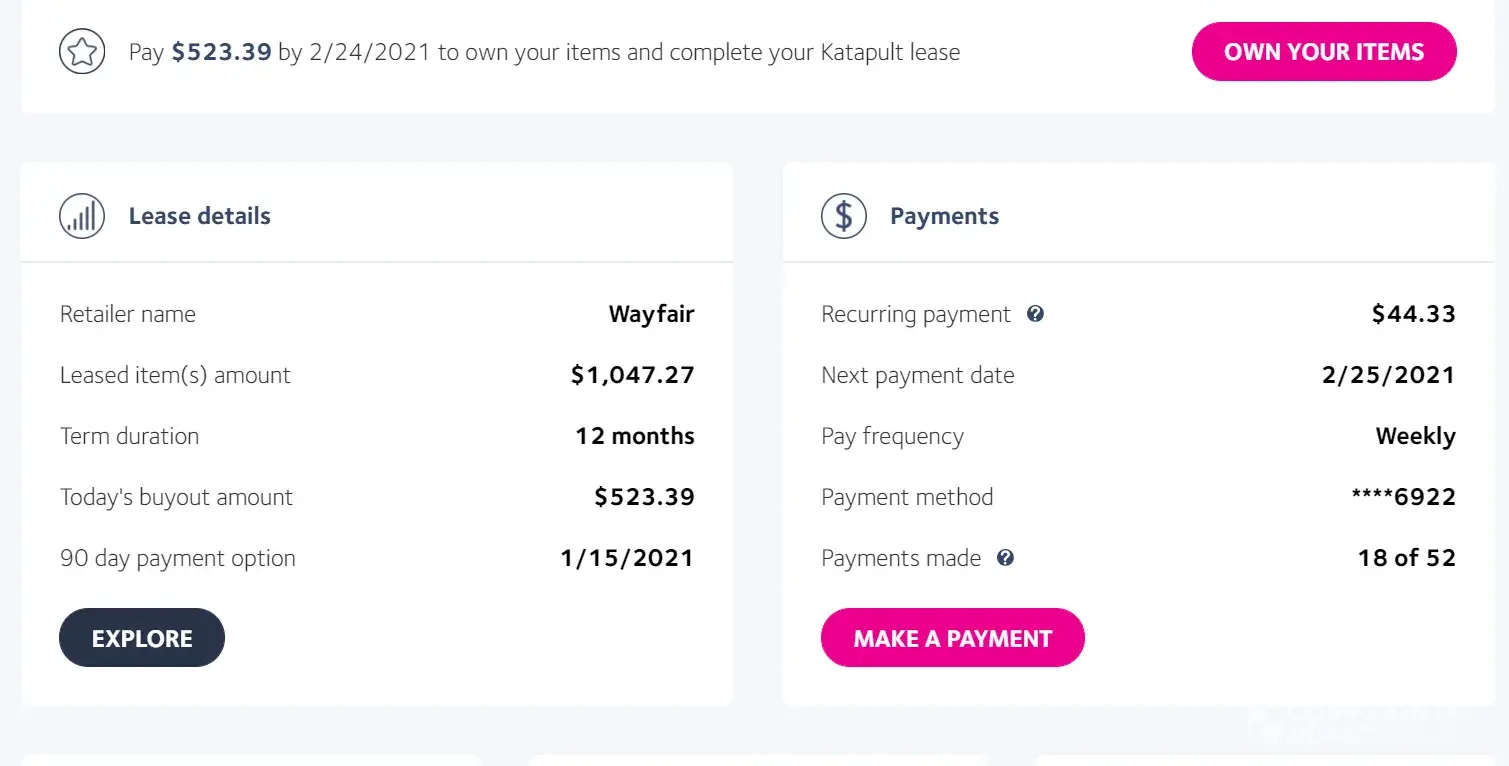
Task: Select the Payments heading
Action: click(x=944, y=216)
